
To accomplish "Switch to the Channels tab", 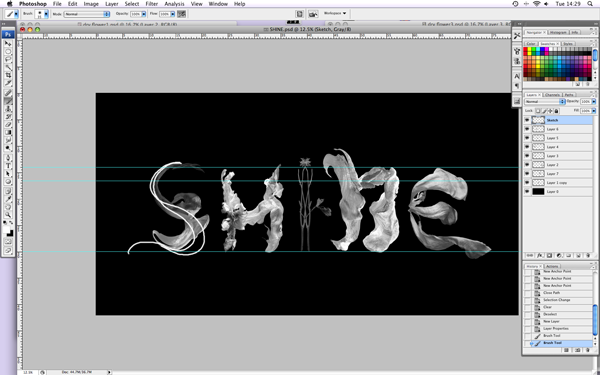I will pyautogui.click(x=552, y=95).
